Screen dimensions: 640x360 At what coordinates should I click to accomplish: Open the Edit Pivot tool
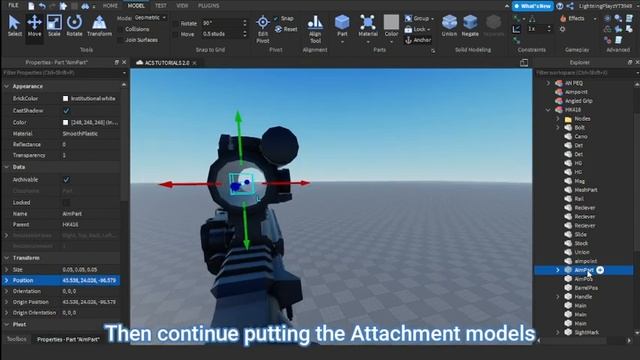(263, 29)
